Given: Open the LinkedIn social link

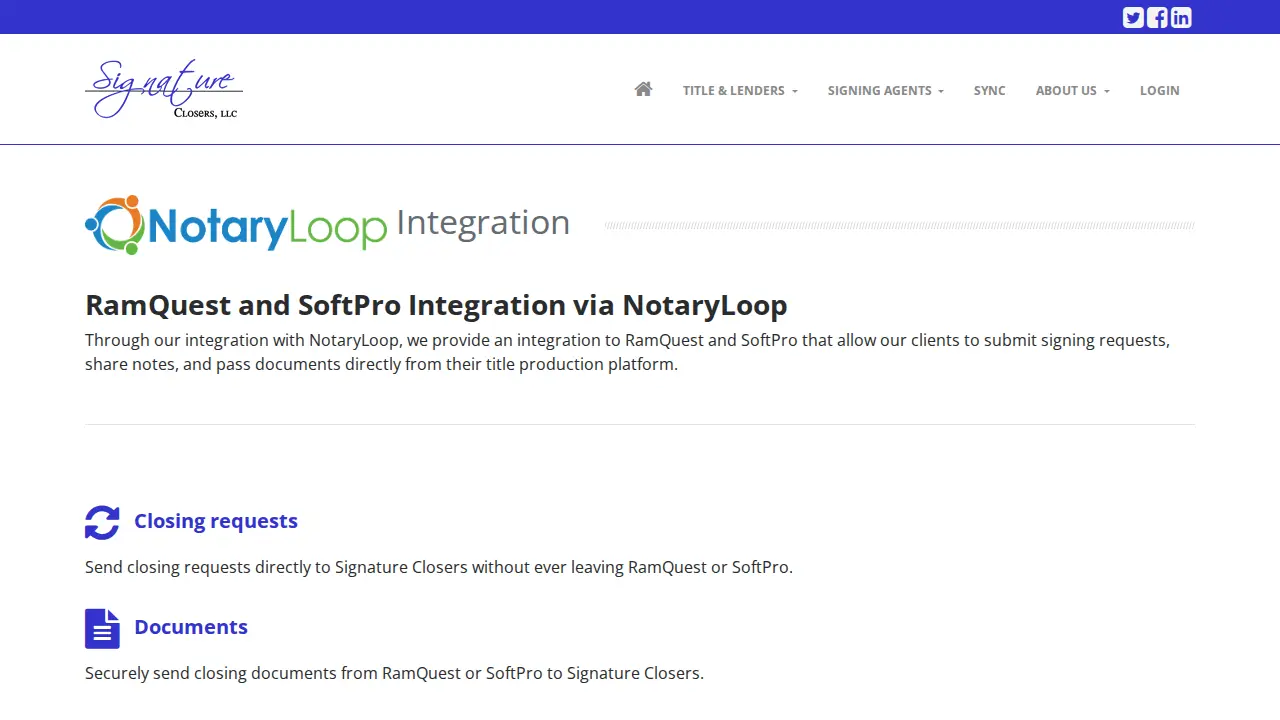Looking at the screenshot, I should [1181, 17].
